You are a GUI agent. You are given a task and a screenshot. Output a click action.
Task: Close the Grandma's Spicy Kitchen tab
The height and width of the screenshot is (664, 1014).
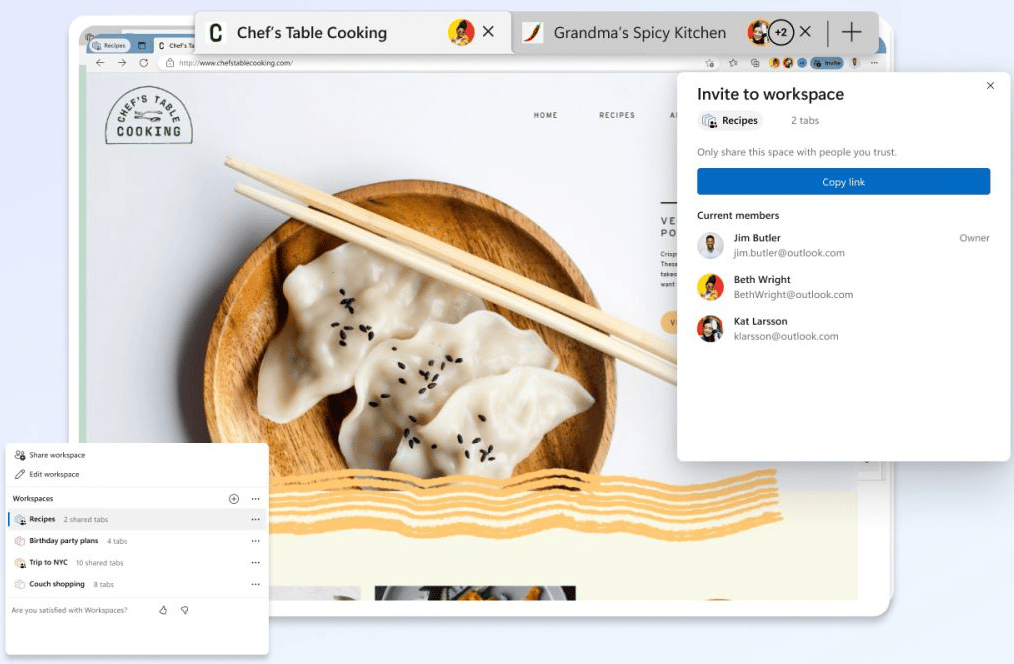(805, 31)
